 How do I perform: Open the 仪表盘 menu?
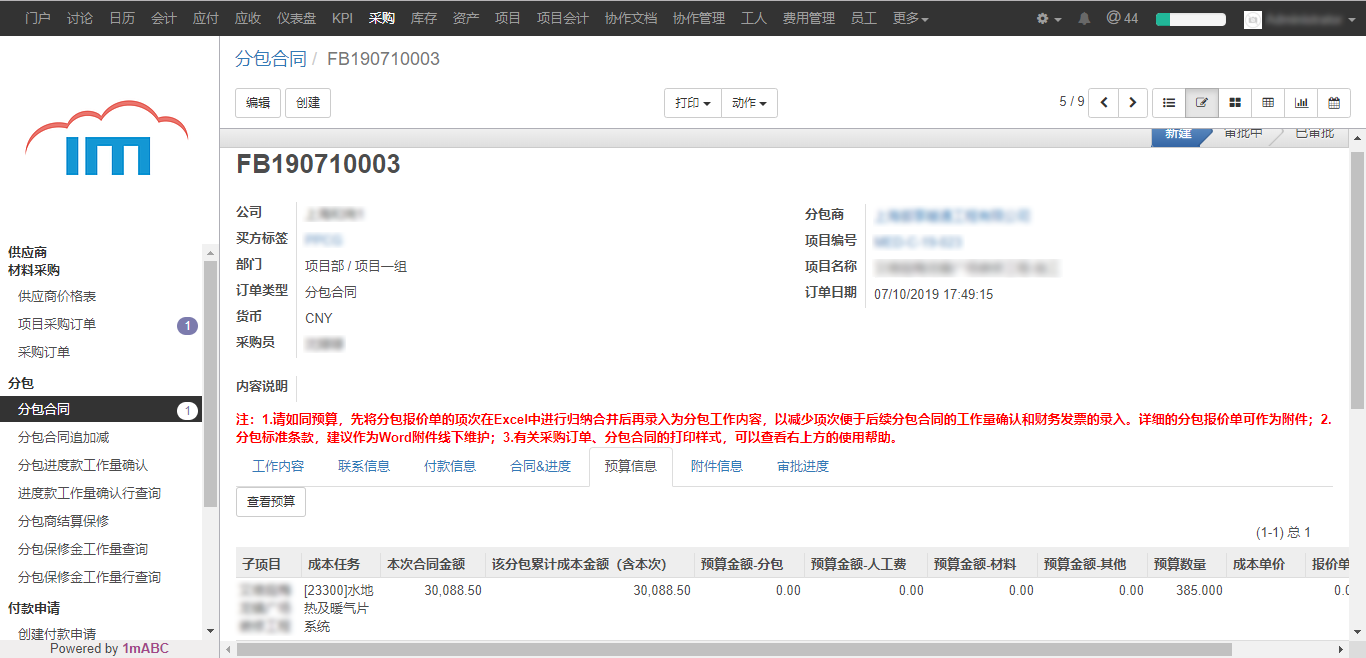pos(296,18)
